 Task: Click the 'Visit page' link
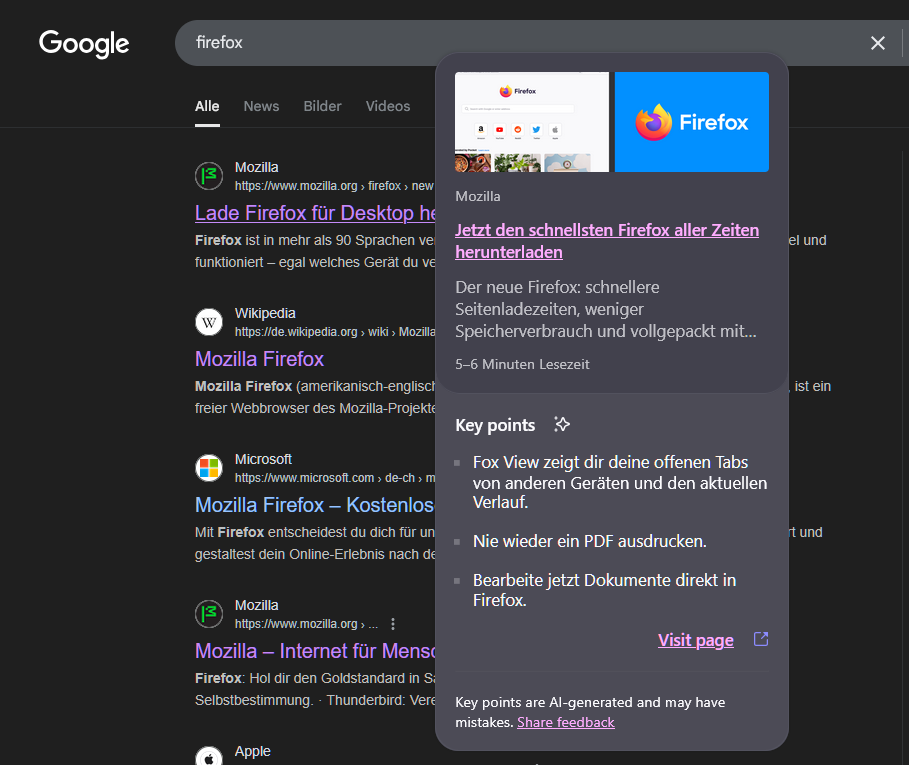click(x=696, y=640)
